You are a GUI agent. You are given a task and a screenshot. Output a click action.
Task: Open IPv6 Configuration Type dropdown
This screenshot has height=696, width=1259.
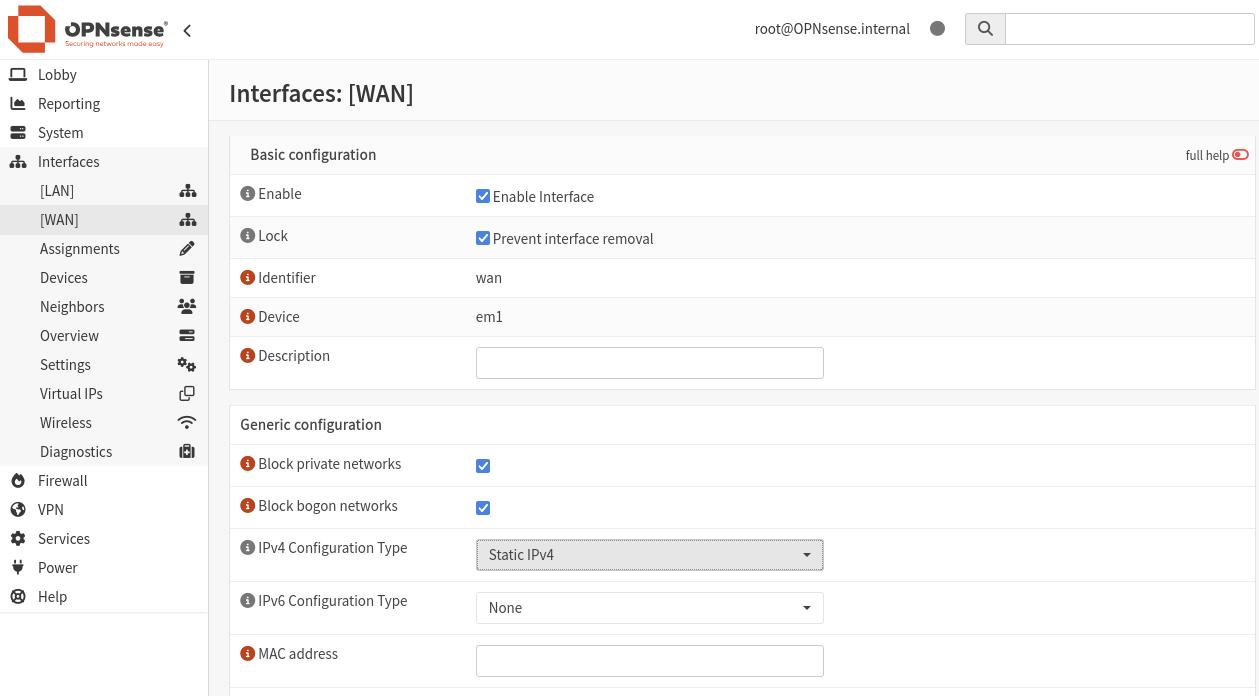click(650, 608)
